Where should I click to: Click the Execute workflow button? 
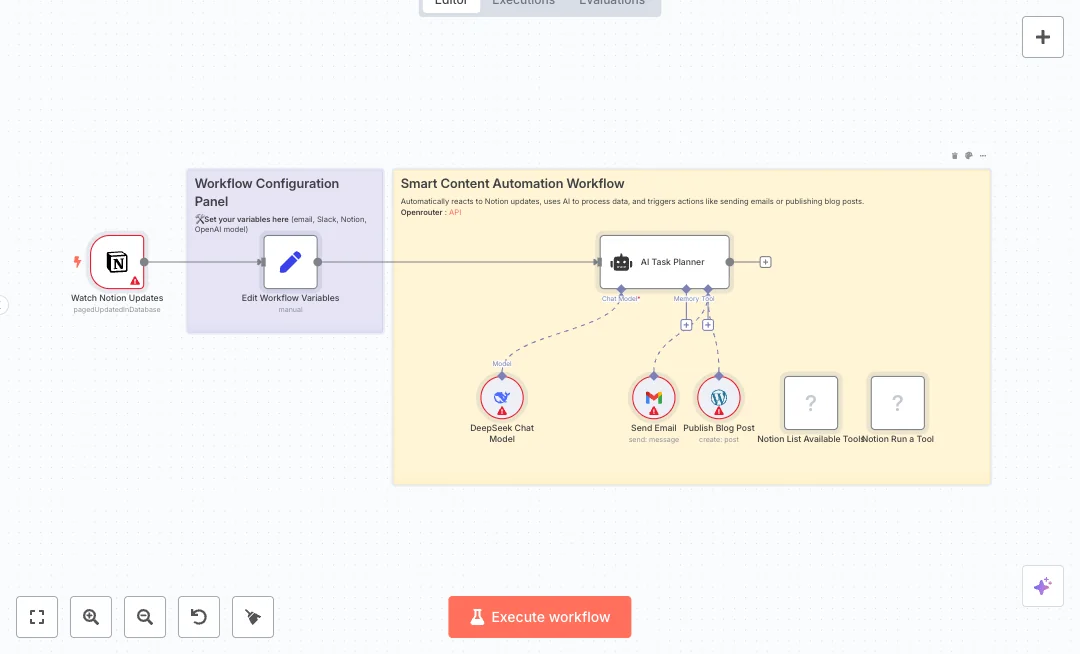pyautogui.click(x=540, y=617)
